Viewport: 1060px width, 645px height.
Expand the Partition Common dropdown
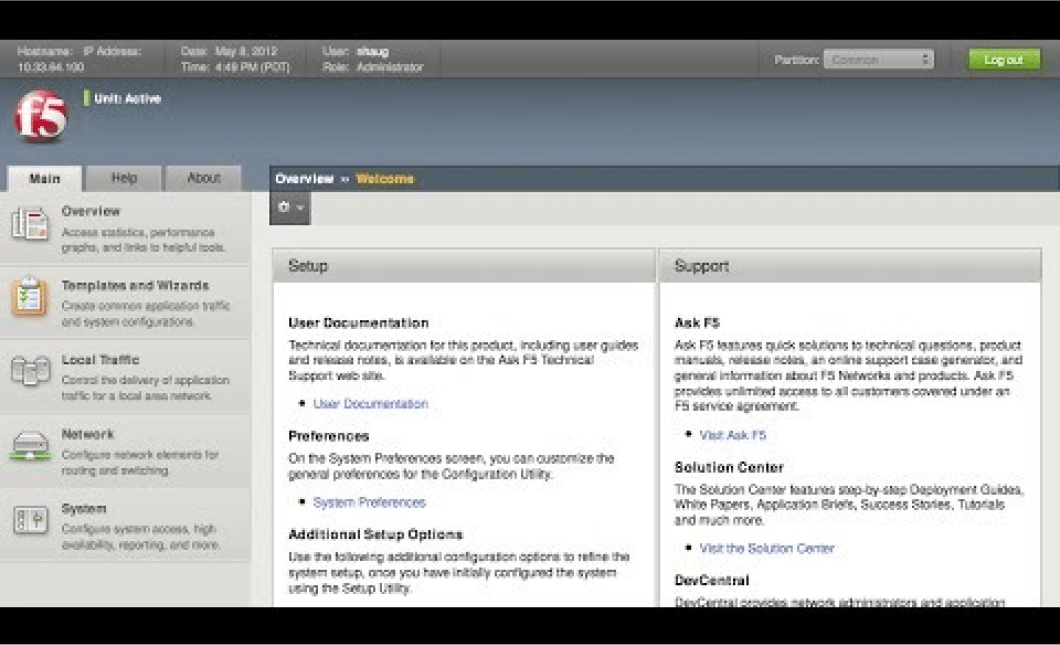[879, 59]
